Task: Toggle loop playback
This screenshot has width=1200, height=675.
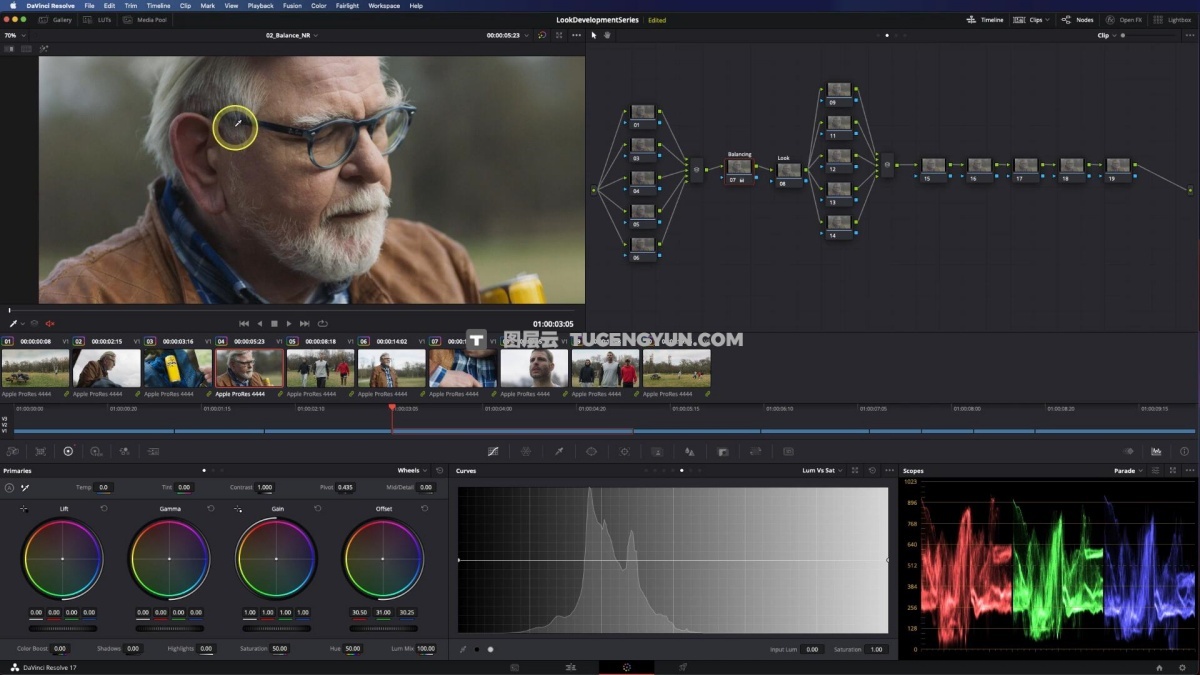Action: pos(322,324)
